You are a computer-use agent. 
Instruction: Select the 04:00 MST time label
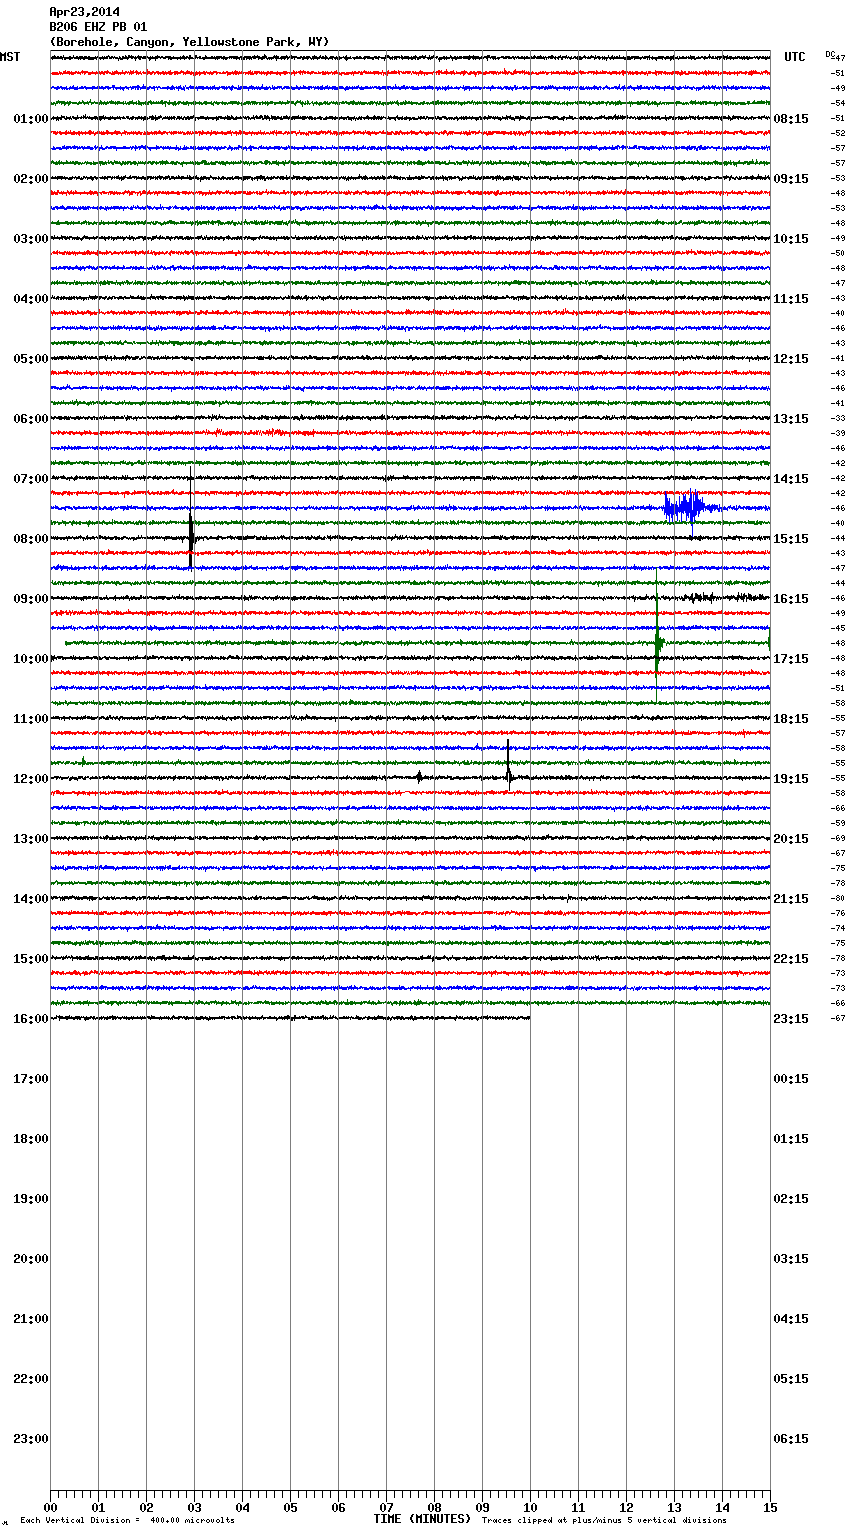click(x=31, y=299)
